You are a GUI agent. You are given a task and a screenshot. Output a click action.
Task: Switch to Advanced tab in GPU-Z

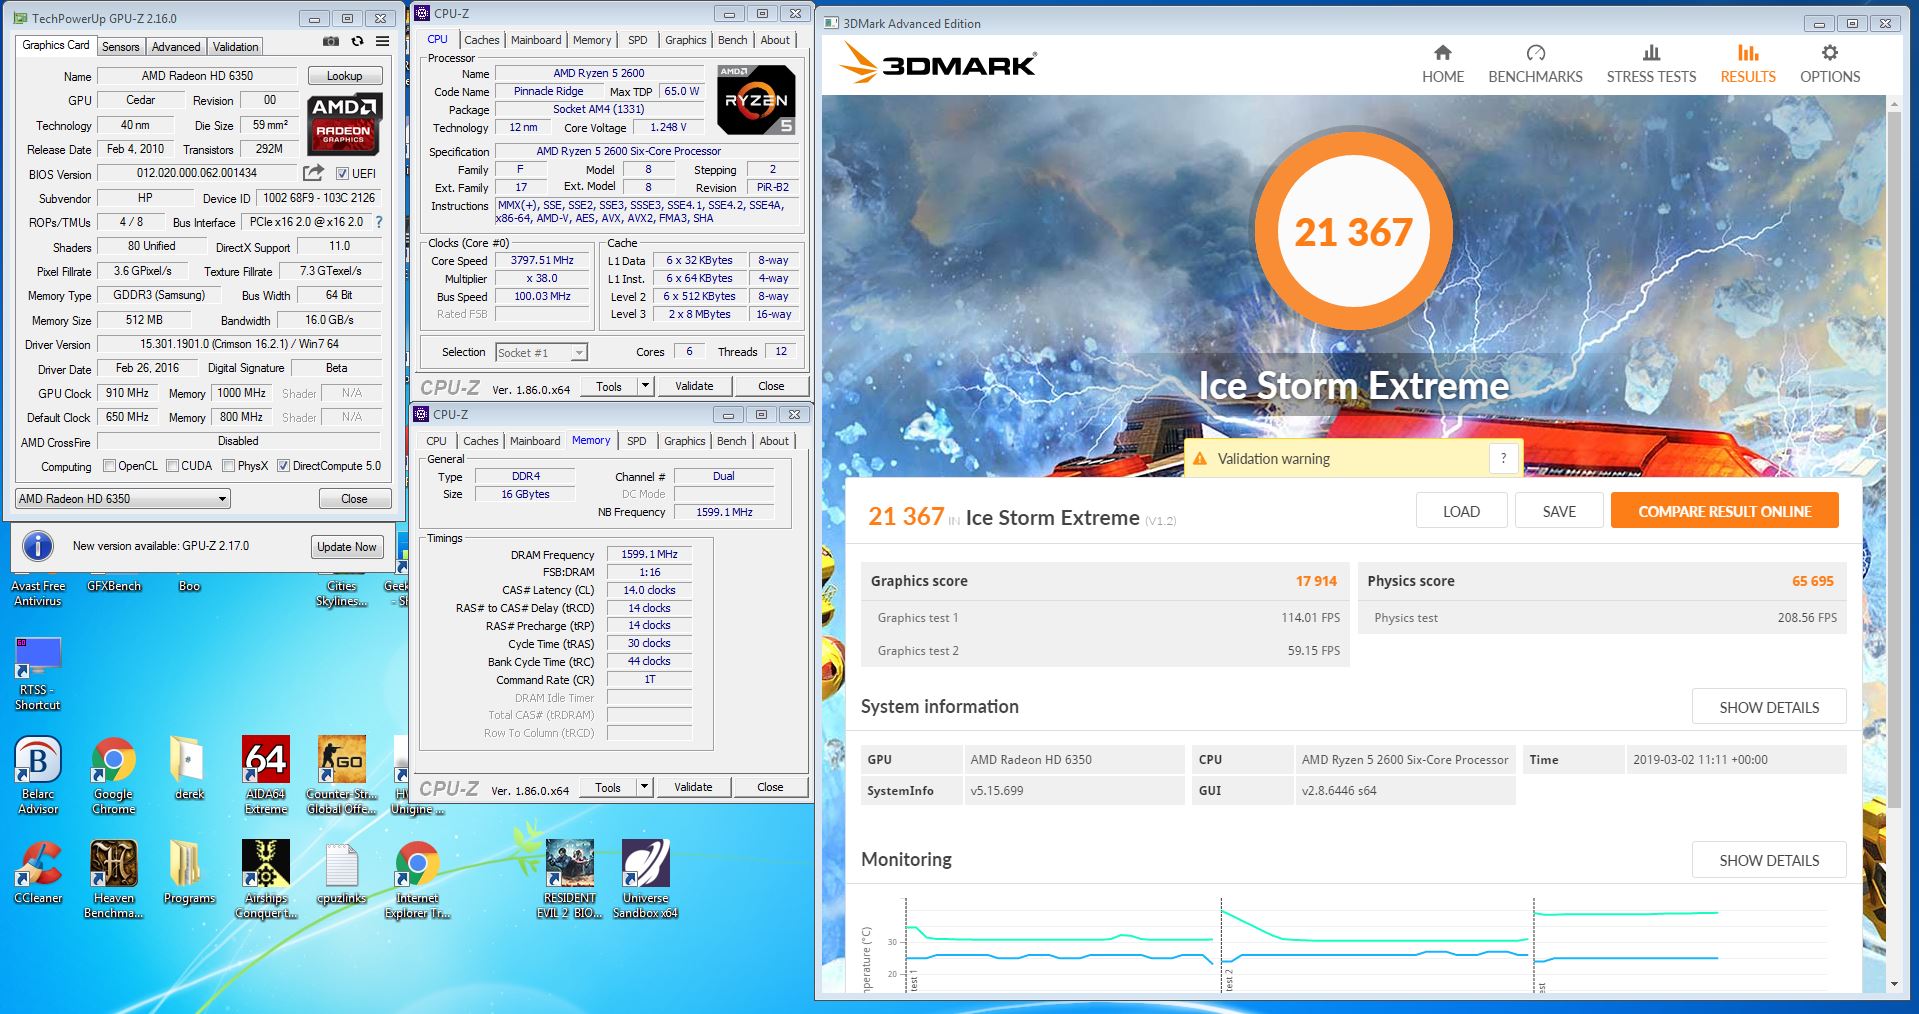click(x=176, y=47)
